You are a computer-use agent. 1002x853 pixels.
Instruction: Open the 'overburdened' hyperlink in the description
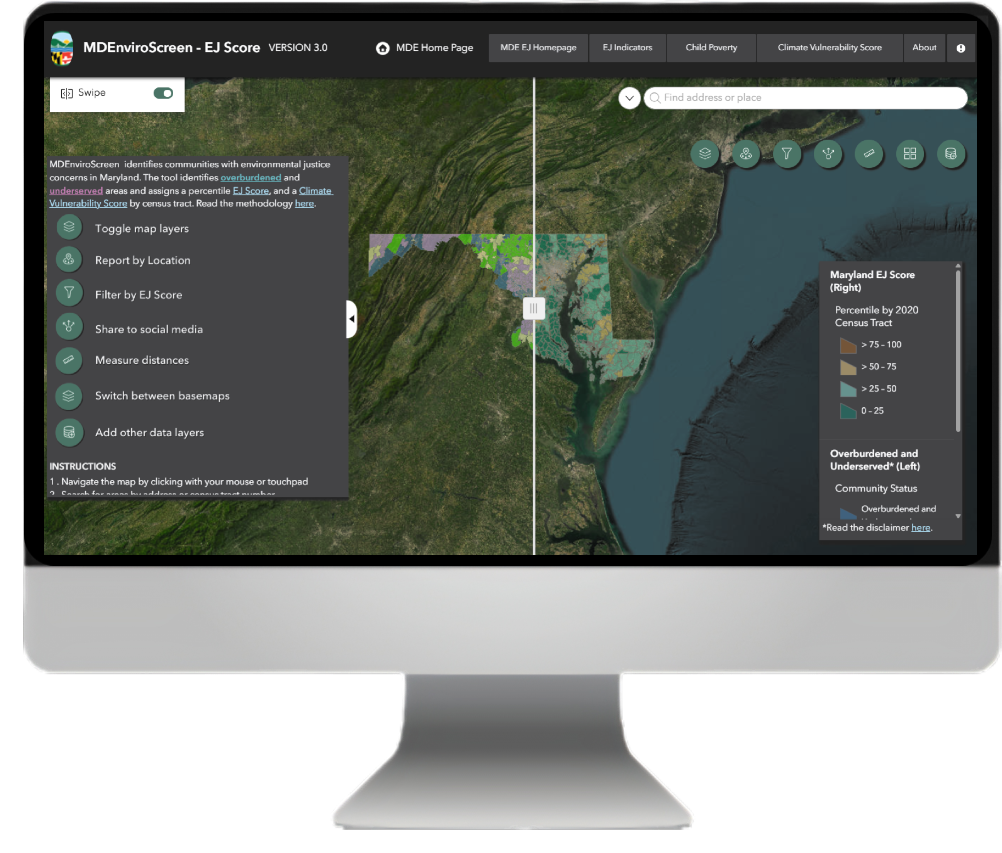tap(251, 177)
